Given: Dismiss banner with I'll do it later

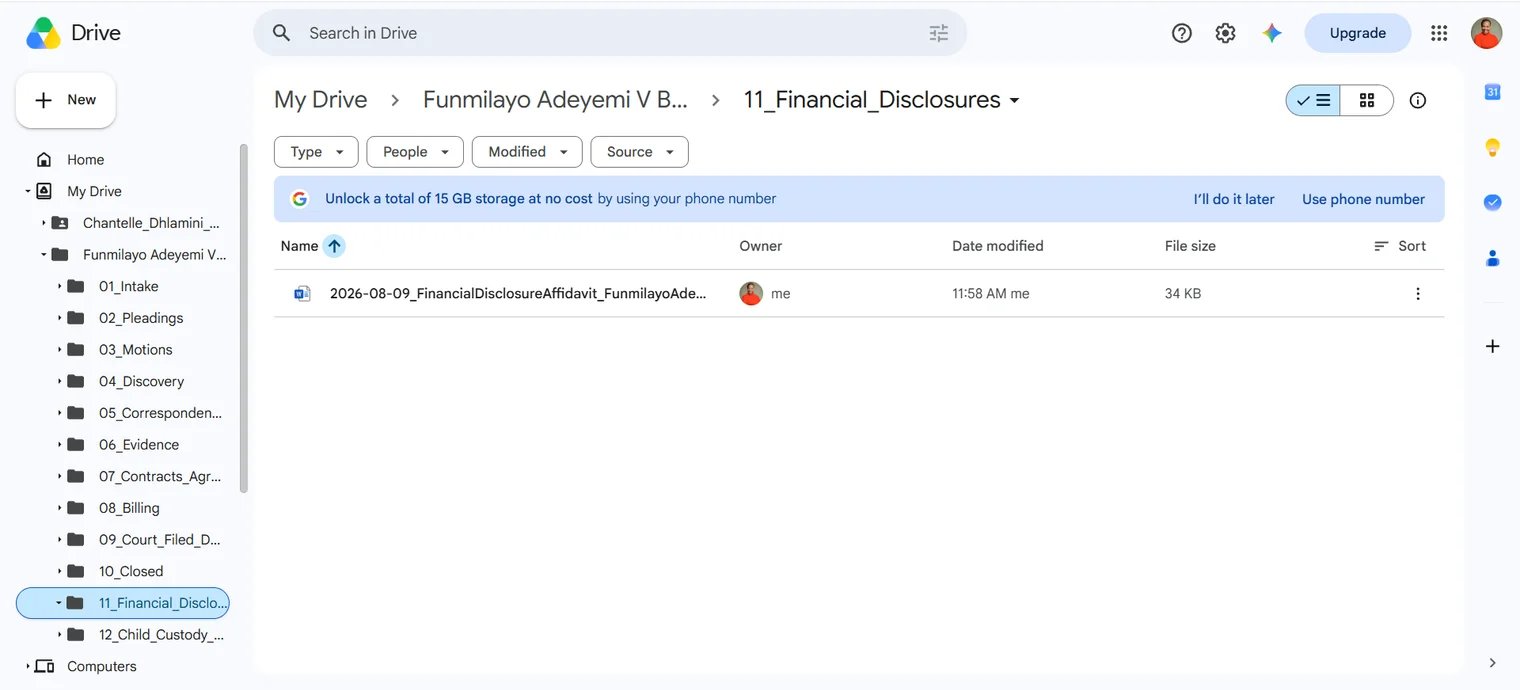Looking at the screenshot, I should pyautogui.click(x=1234, y=199).
